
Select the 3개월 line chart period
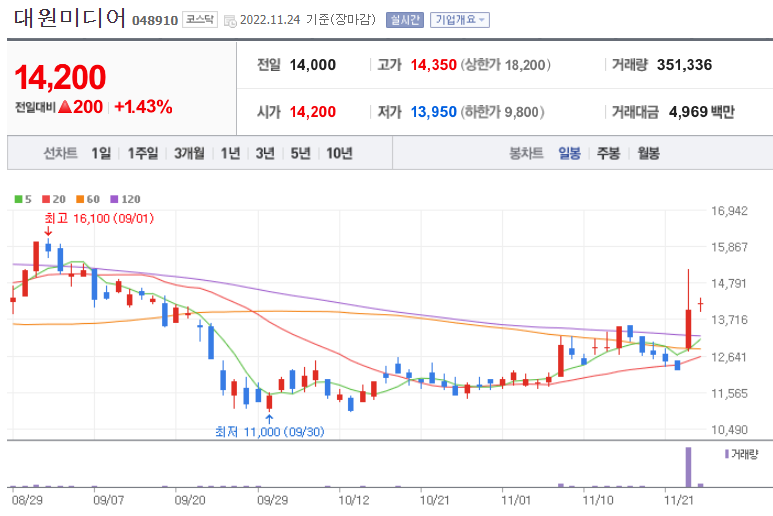[x=189, y=153]
